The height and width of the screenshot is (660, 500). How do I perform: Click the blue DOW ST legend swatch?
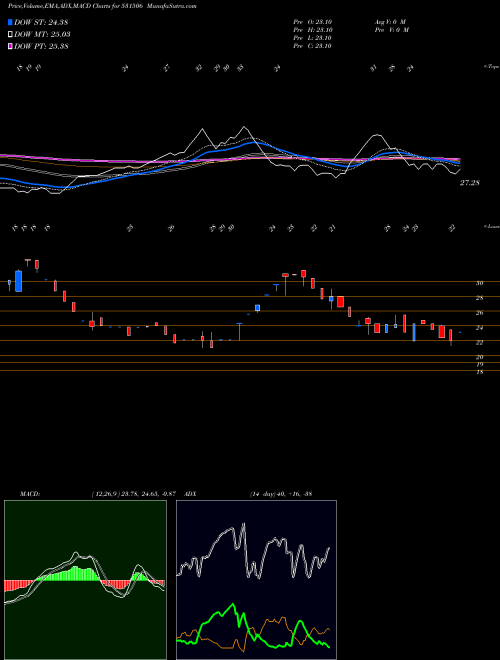pyautogui.click(x=10, y=22)
